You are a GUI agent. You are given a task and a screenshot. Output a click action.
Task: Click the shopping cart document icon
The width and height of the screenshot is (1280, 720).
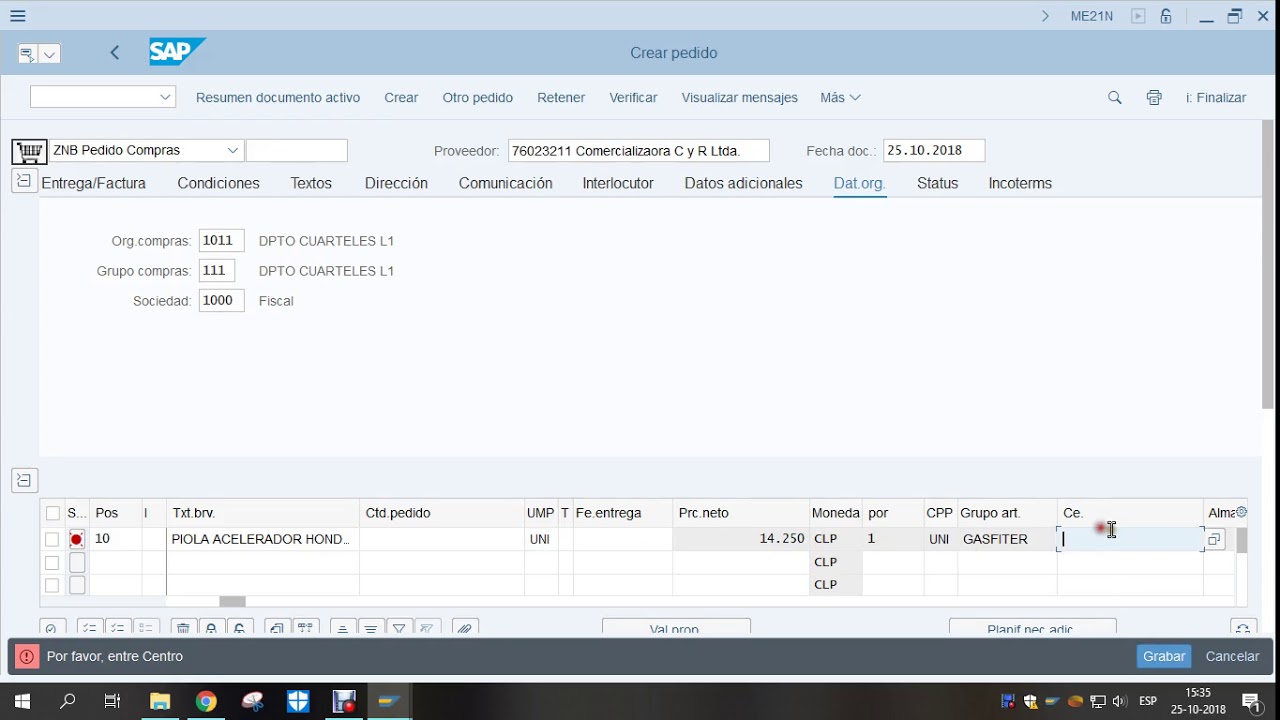[29, 151]
